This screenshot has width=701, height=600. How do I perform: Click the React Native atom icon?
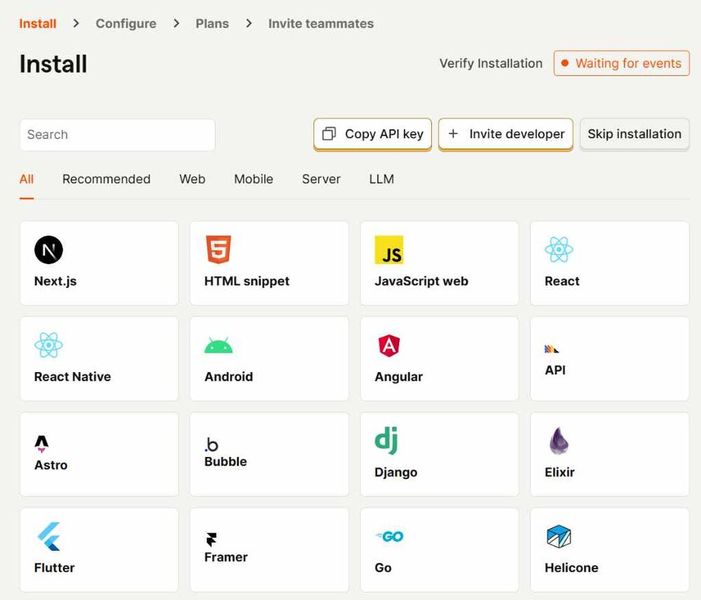[48, 345]
